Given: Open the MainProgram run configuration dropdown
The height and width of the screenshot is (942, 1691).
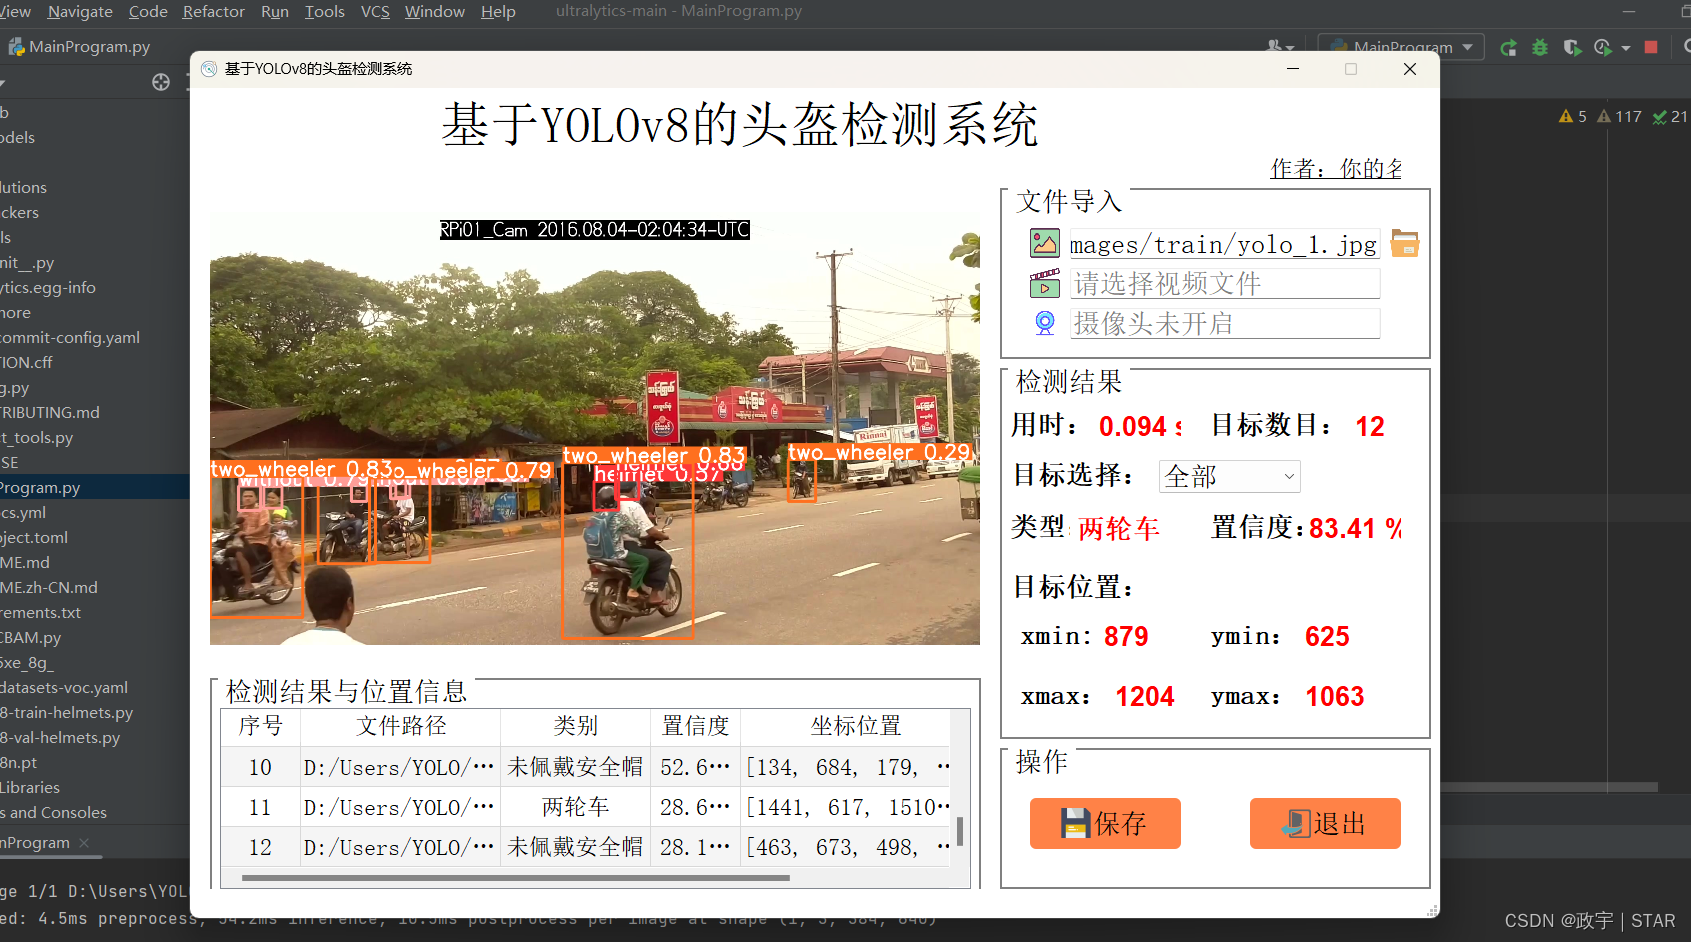Looking at the screenshot, I should click(1401, 47).
